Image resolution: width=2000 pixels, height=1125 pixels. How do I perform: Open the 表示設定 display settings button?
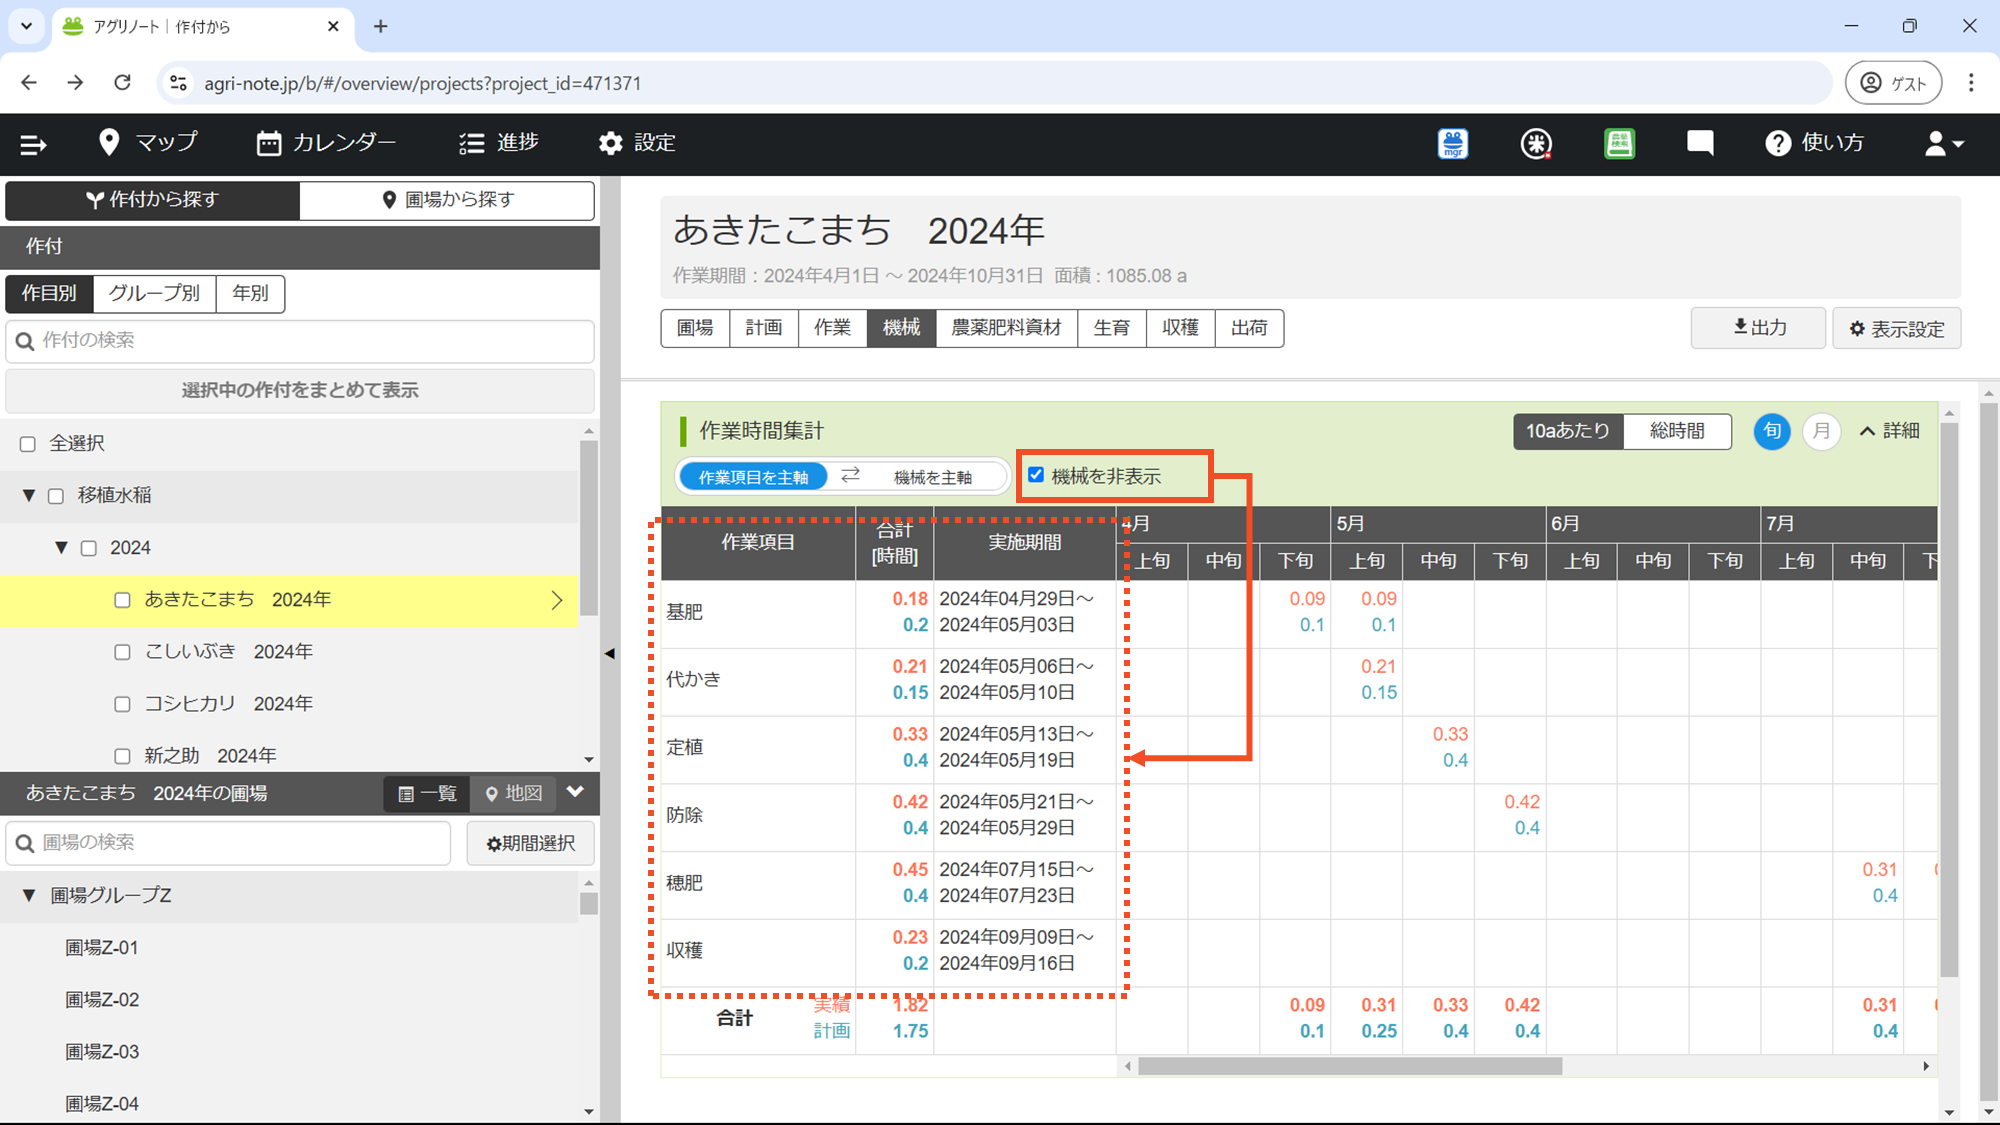point(1896,328)
